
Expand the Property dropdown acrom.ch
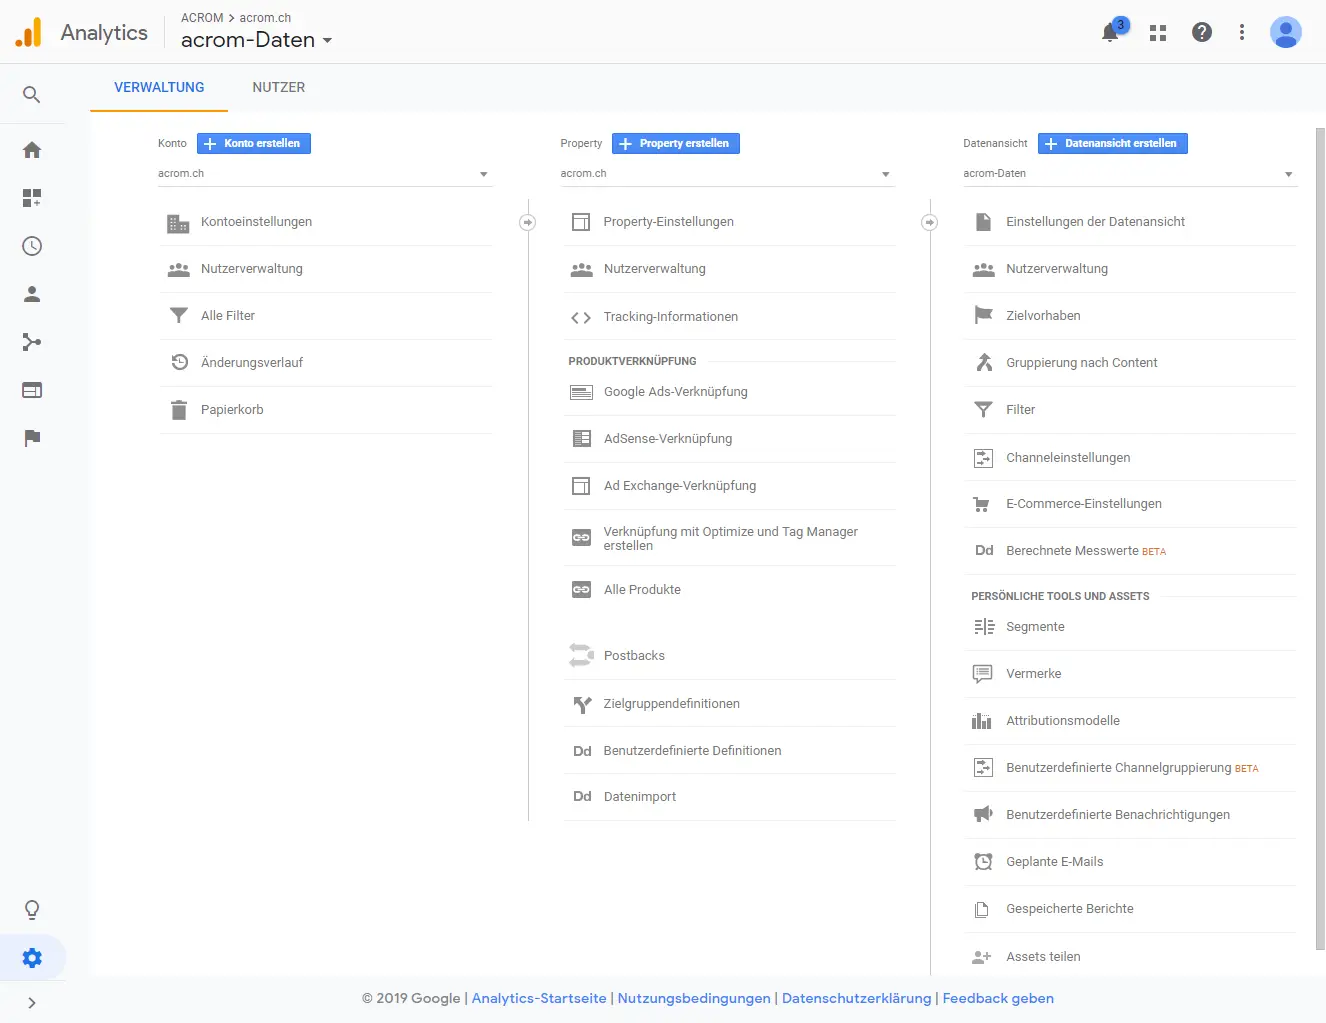tap(727, 173)
